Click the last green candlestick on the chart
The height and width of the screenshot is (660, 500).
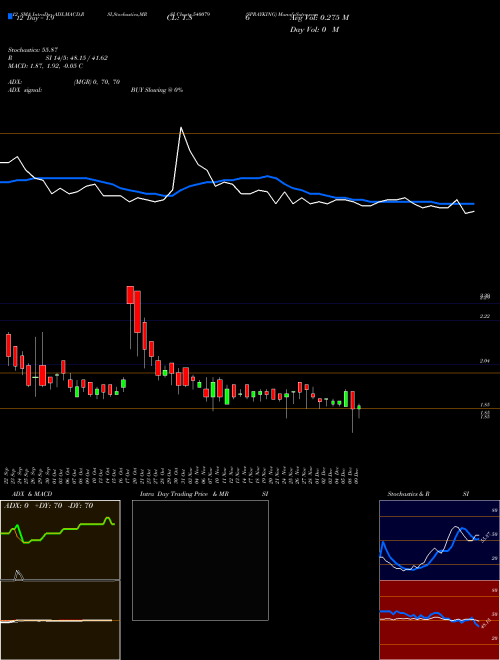[x=359, y=407]
